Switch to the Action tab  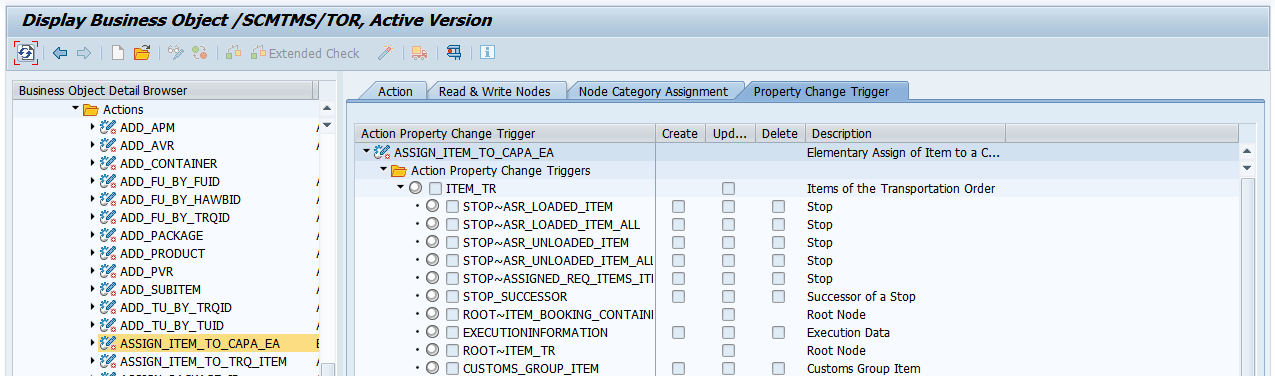pyautogui.click(x=395, y=91)
